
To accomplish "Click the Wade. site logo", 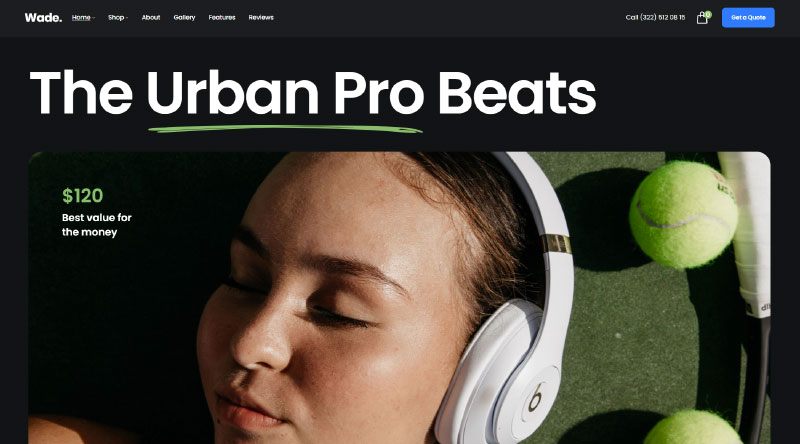I will tap(43, 17).
